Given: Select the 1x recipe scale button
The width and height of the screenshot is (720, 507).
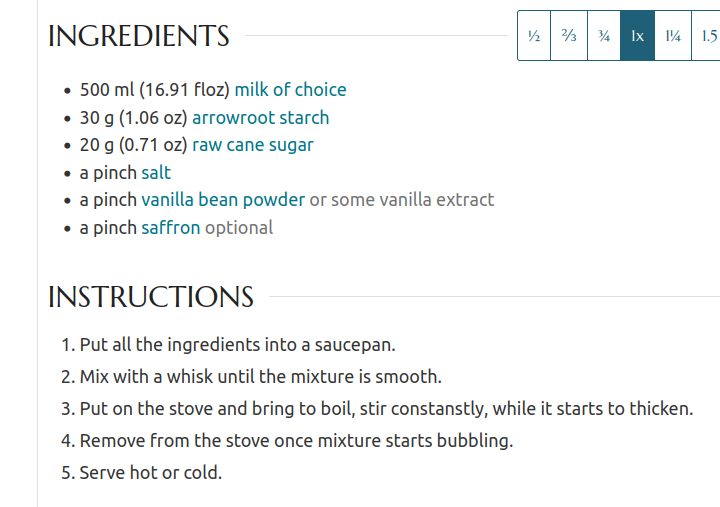Looking at the screenshot, I should click(638, 36).
